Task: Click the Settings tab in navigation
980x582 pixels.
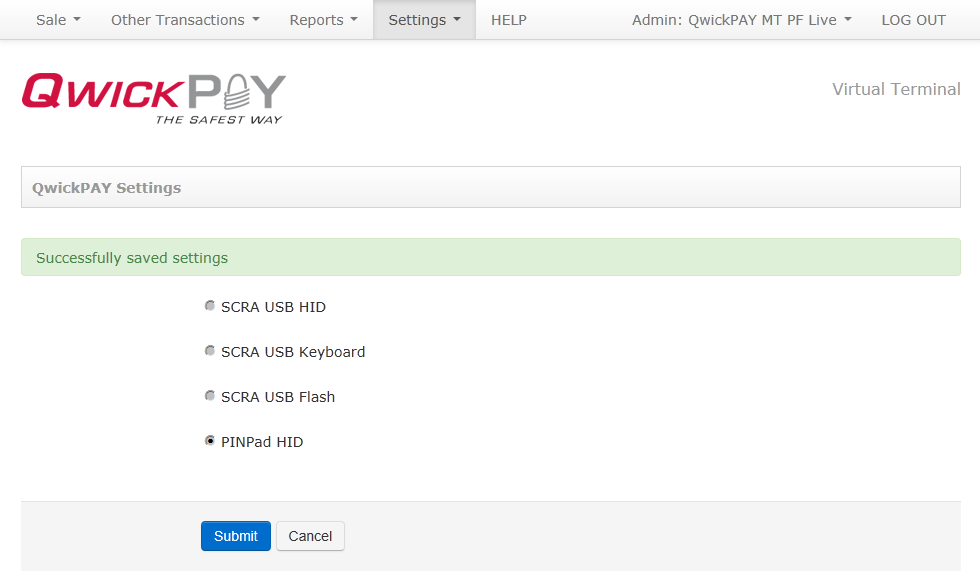Action: pyautogui.click(x=423, y=19)
